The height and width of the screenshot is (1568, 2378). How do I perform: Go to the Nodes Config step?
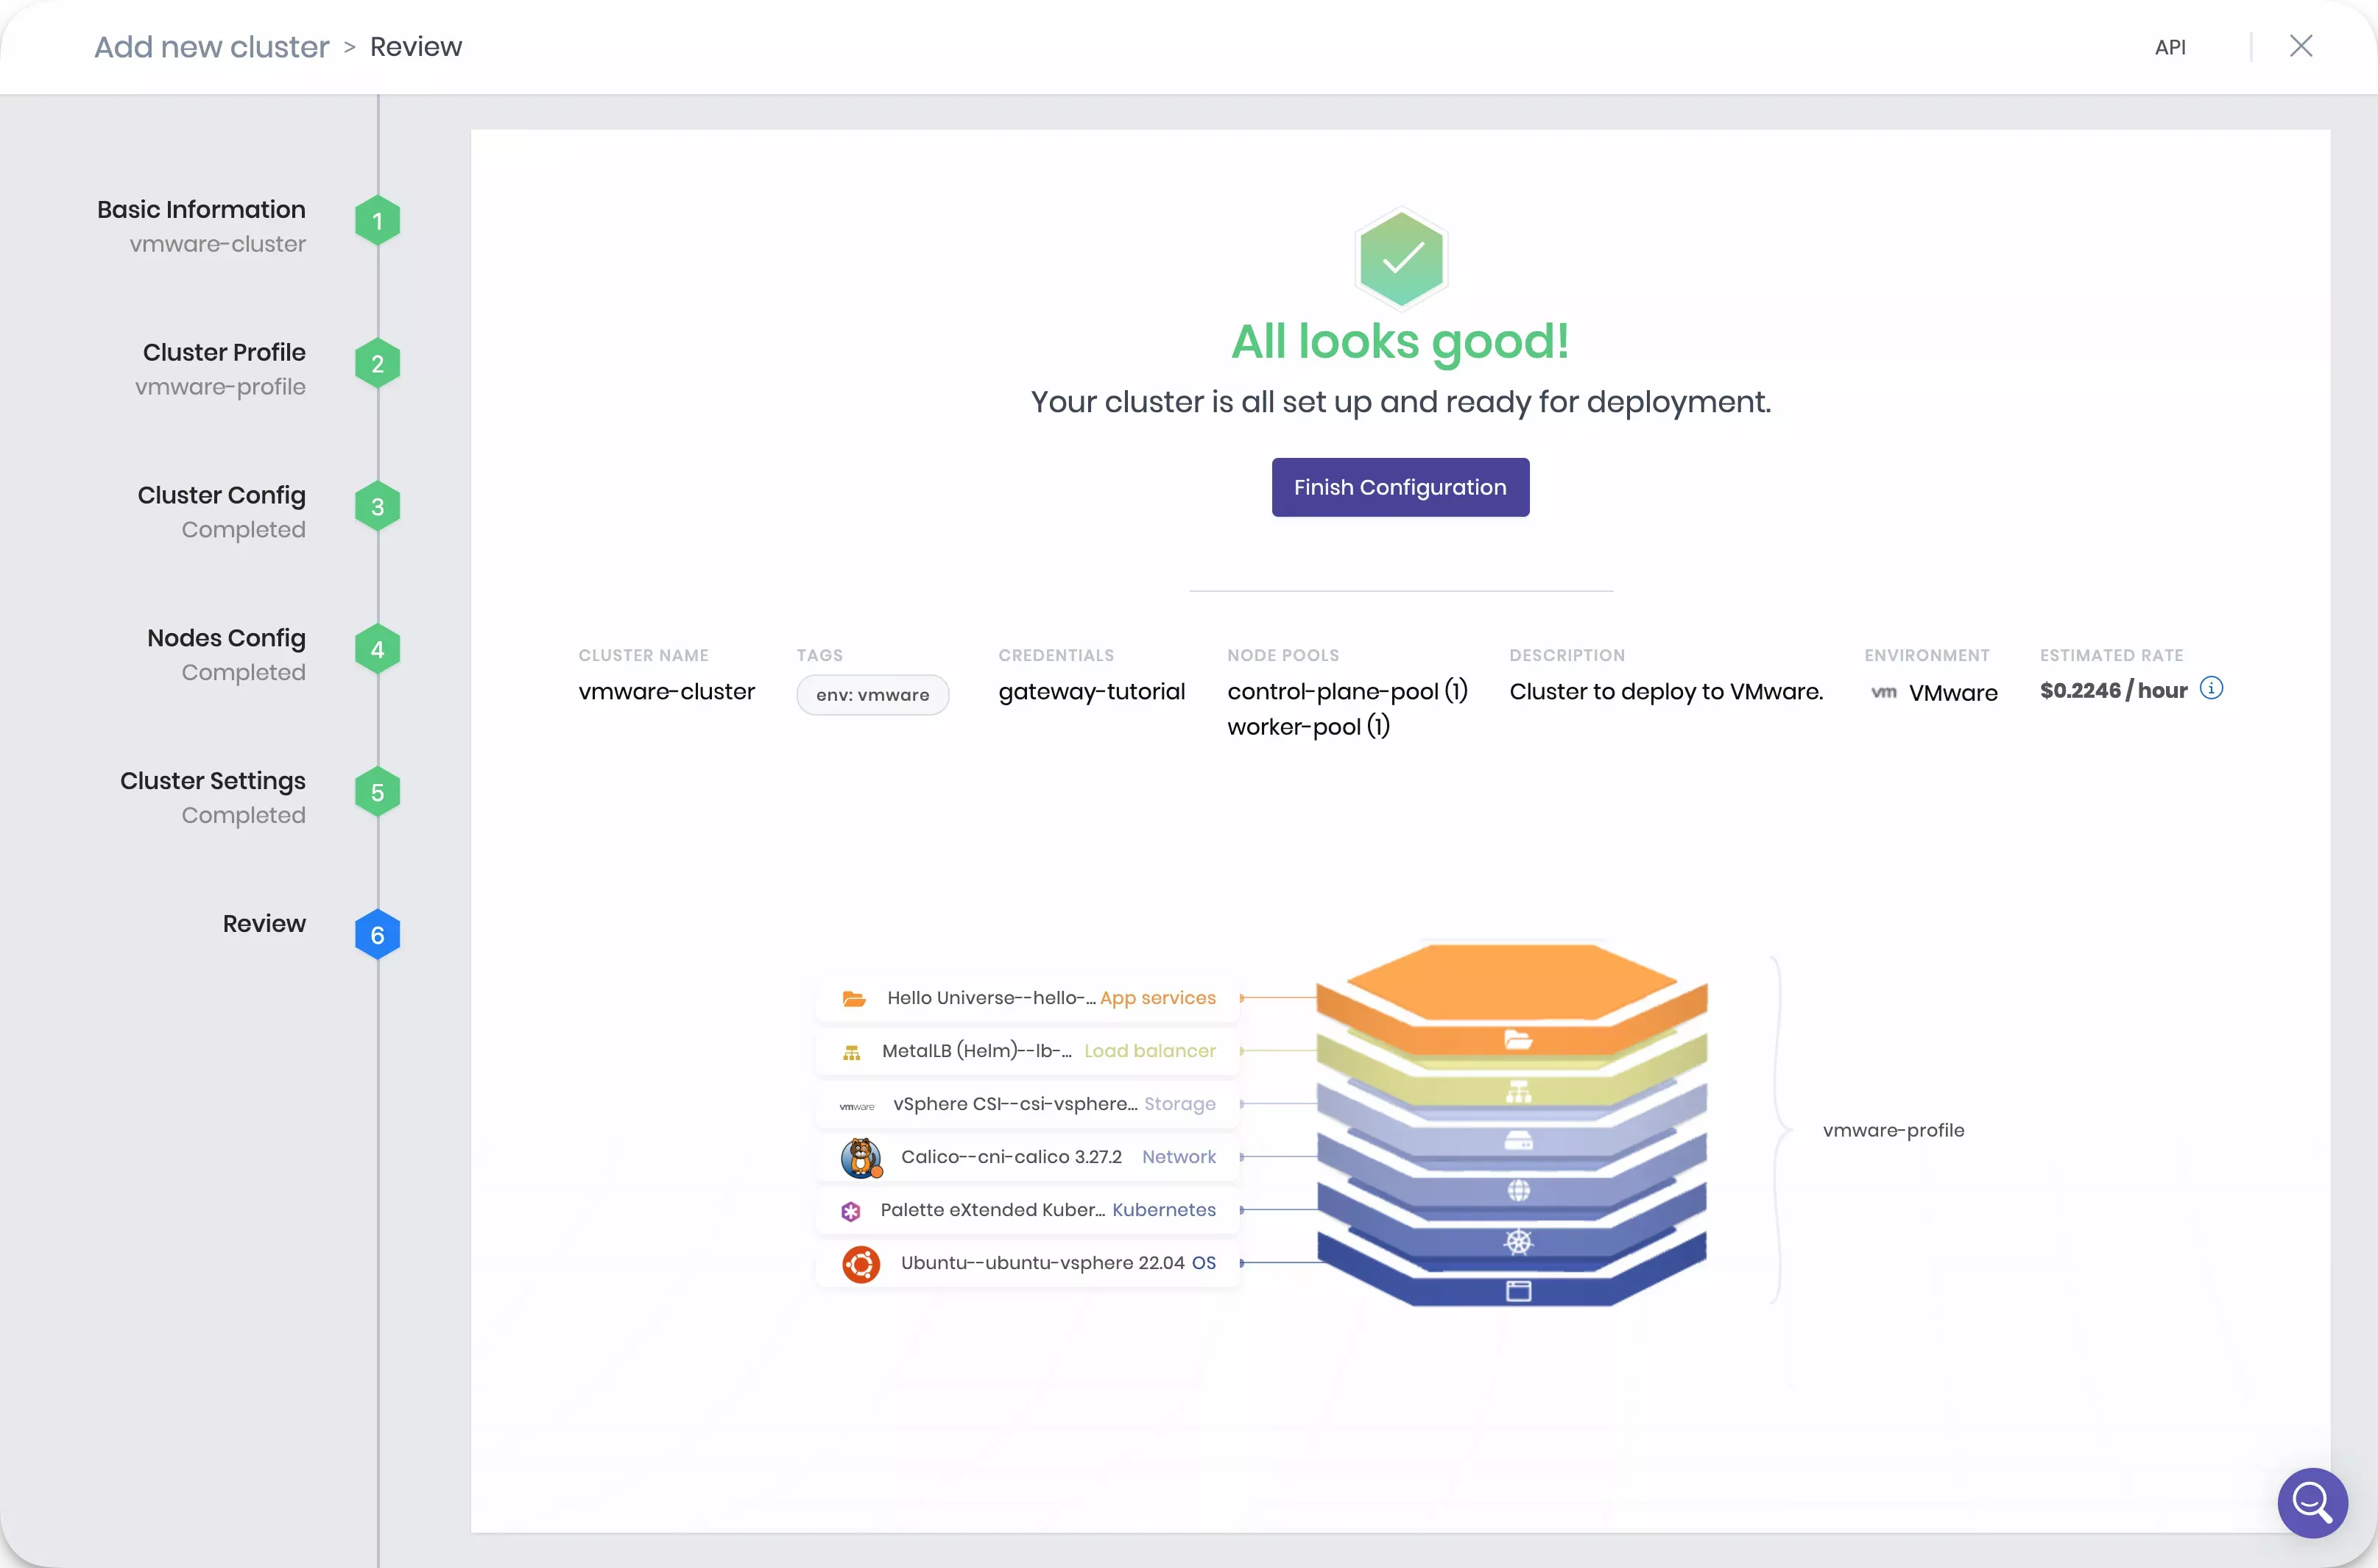click(x=226, y=638)
